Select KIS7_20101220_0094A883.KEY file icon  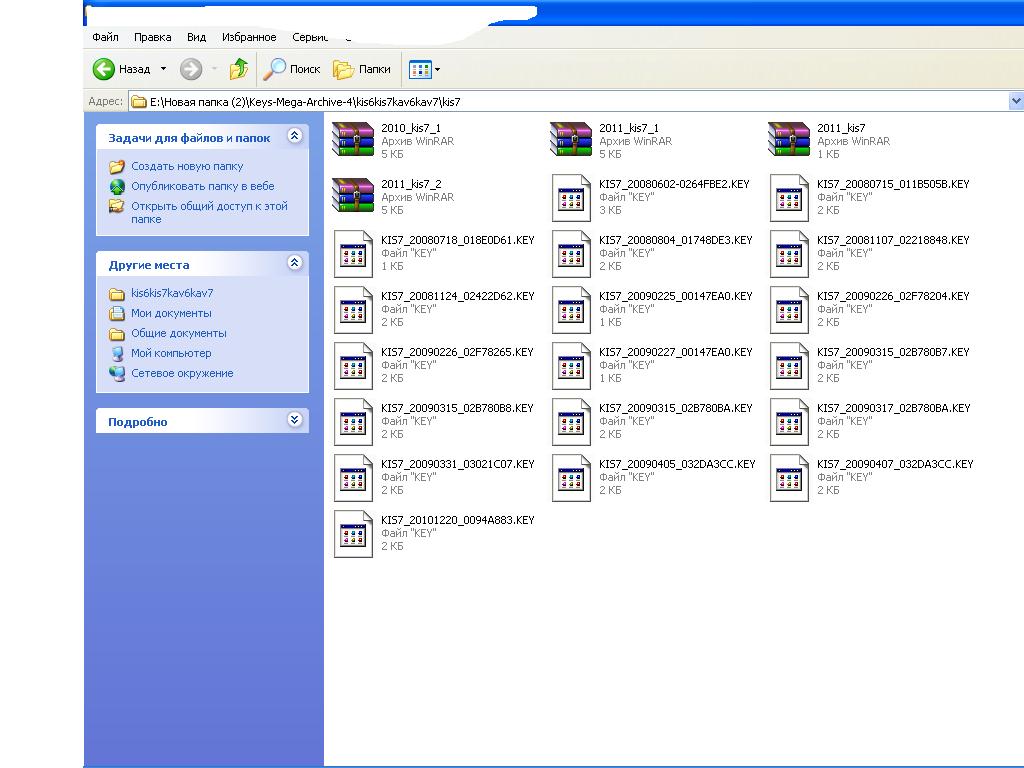[353, 534]
